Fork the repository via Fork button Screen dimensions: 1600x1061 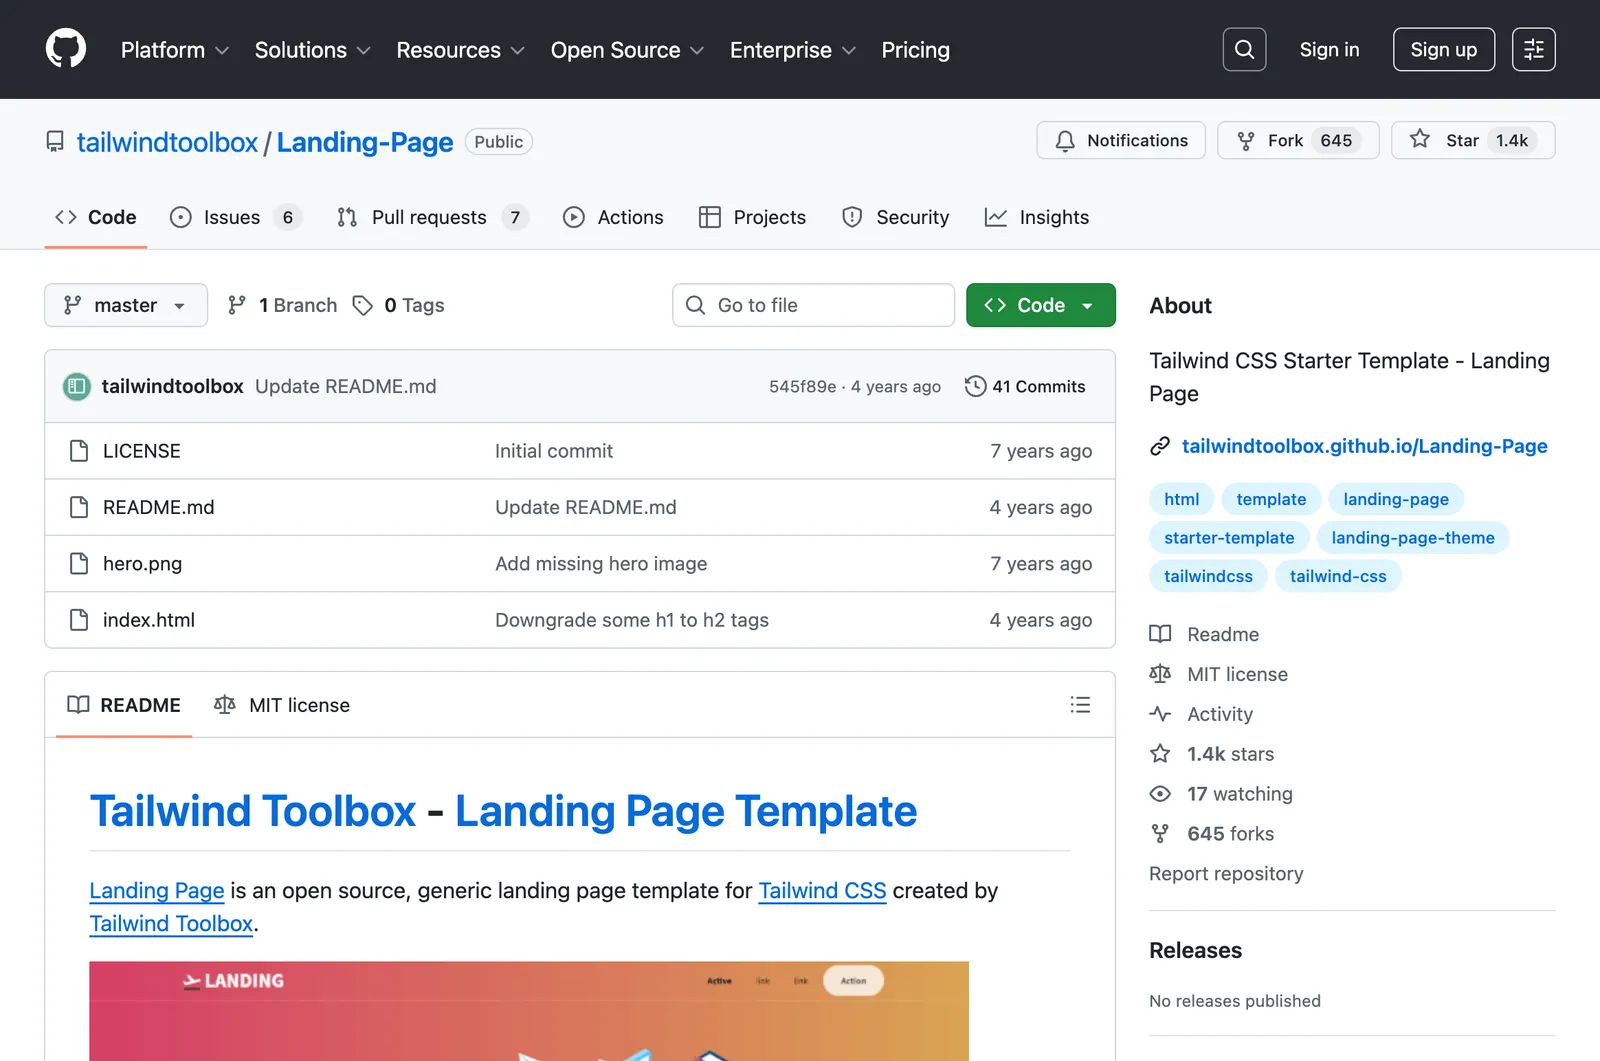click(x=1298, y=140)
